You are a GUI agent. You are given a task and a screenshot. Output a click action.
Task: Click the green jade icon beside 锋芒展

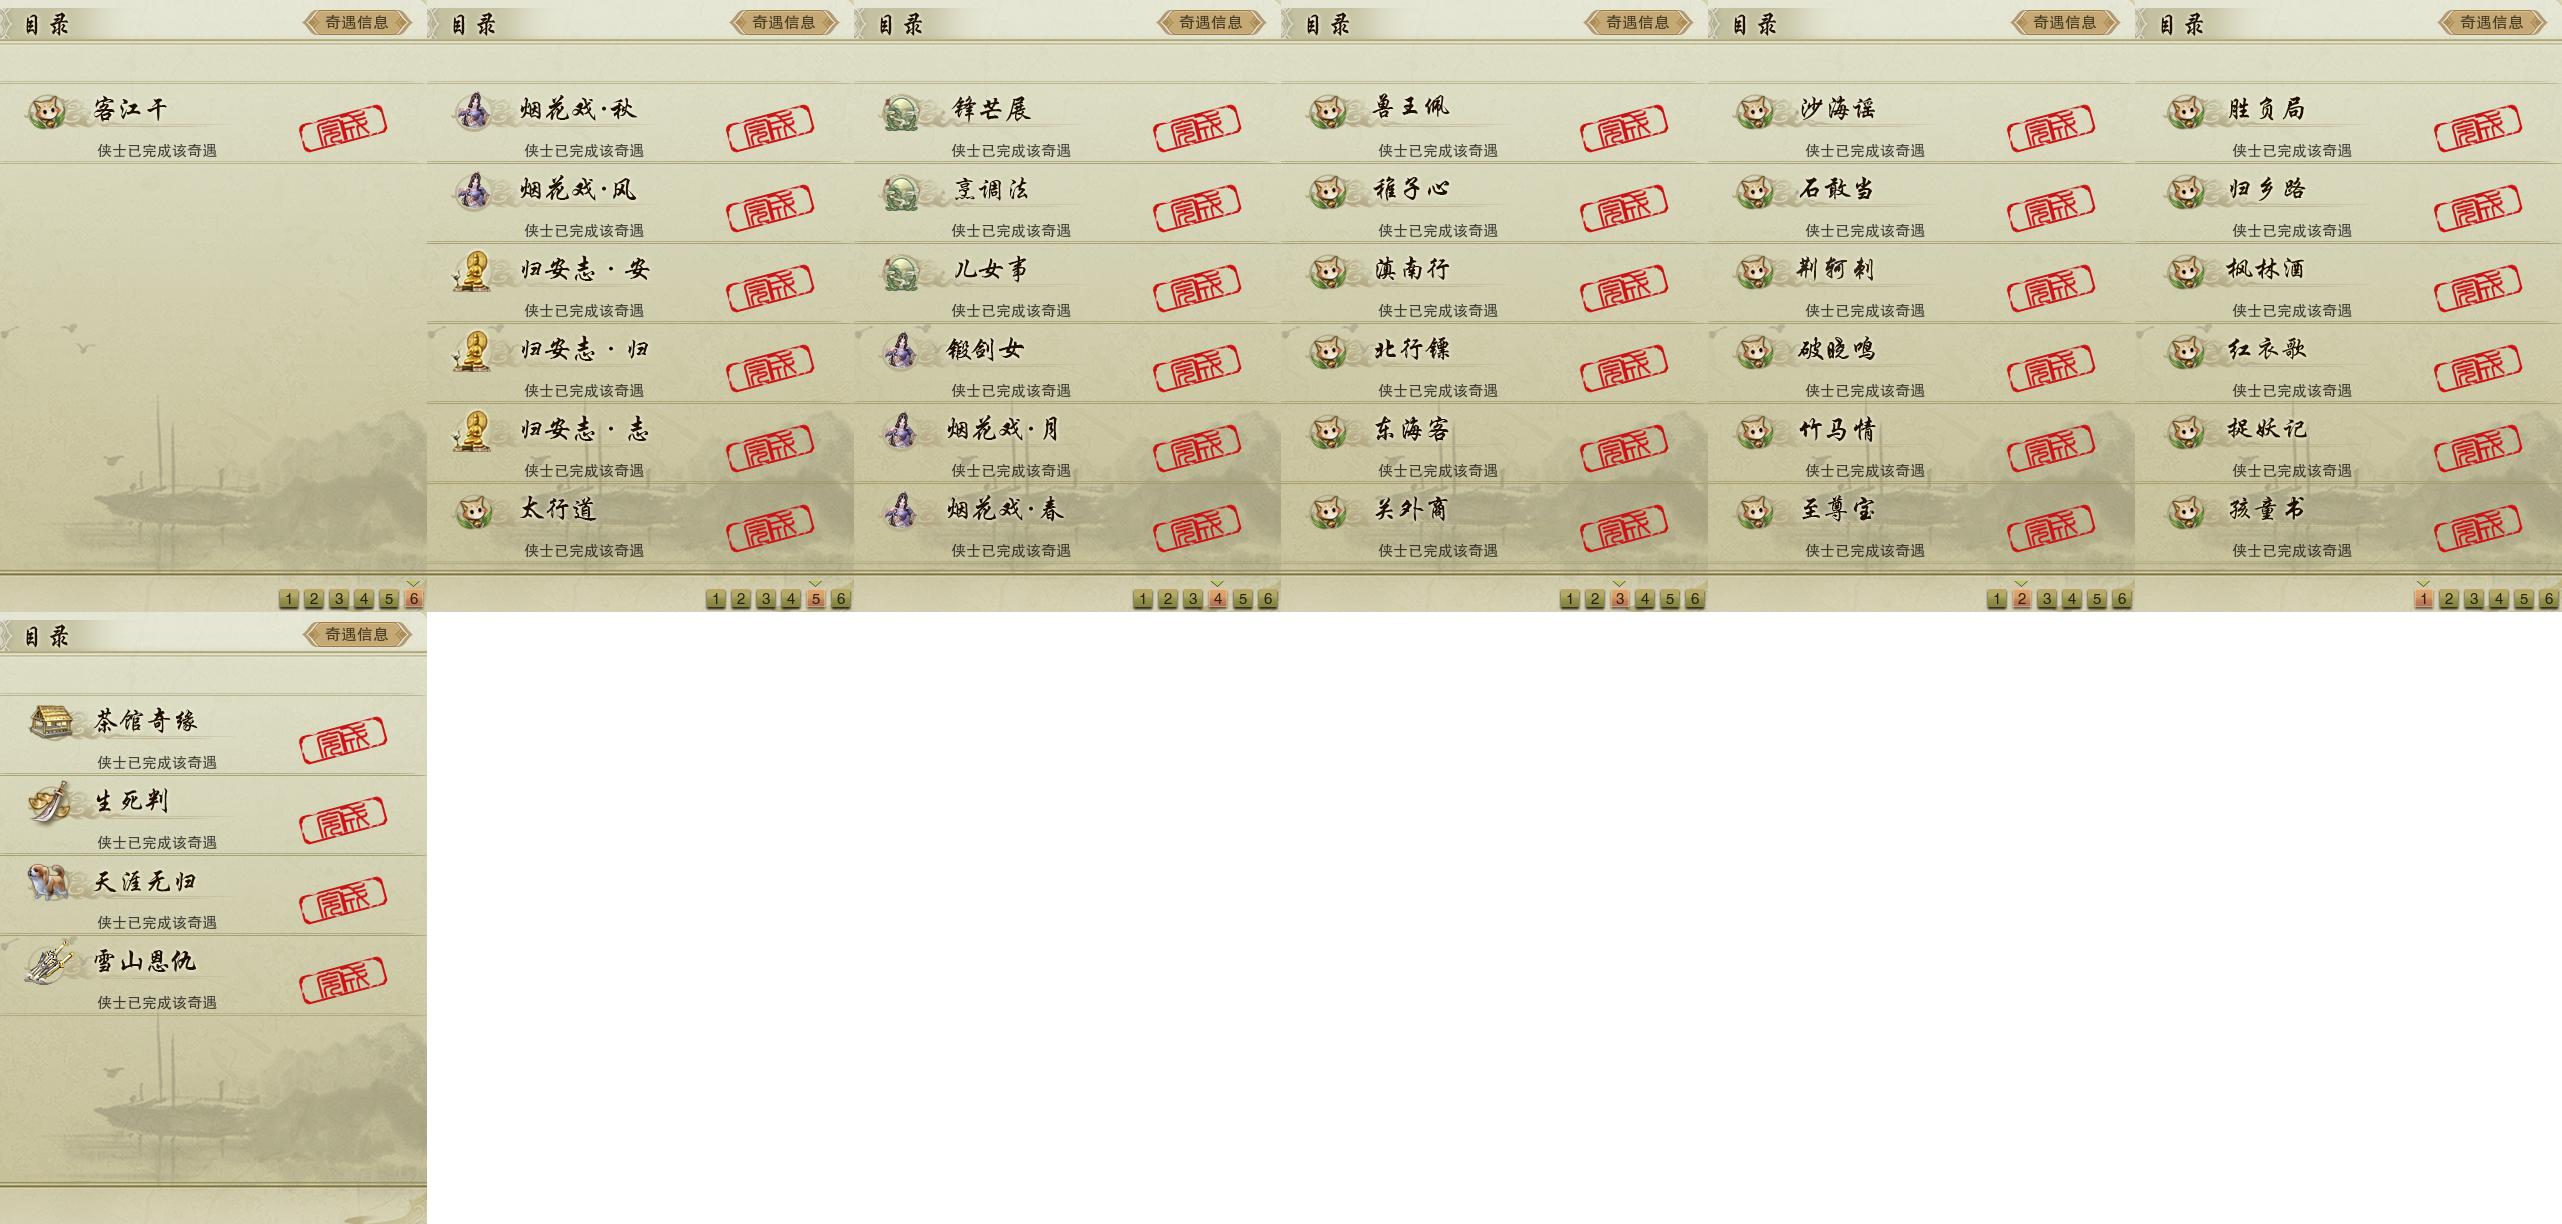click(901, 112)
